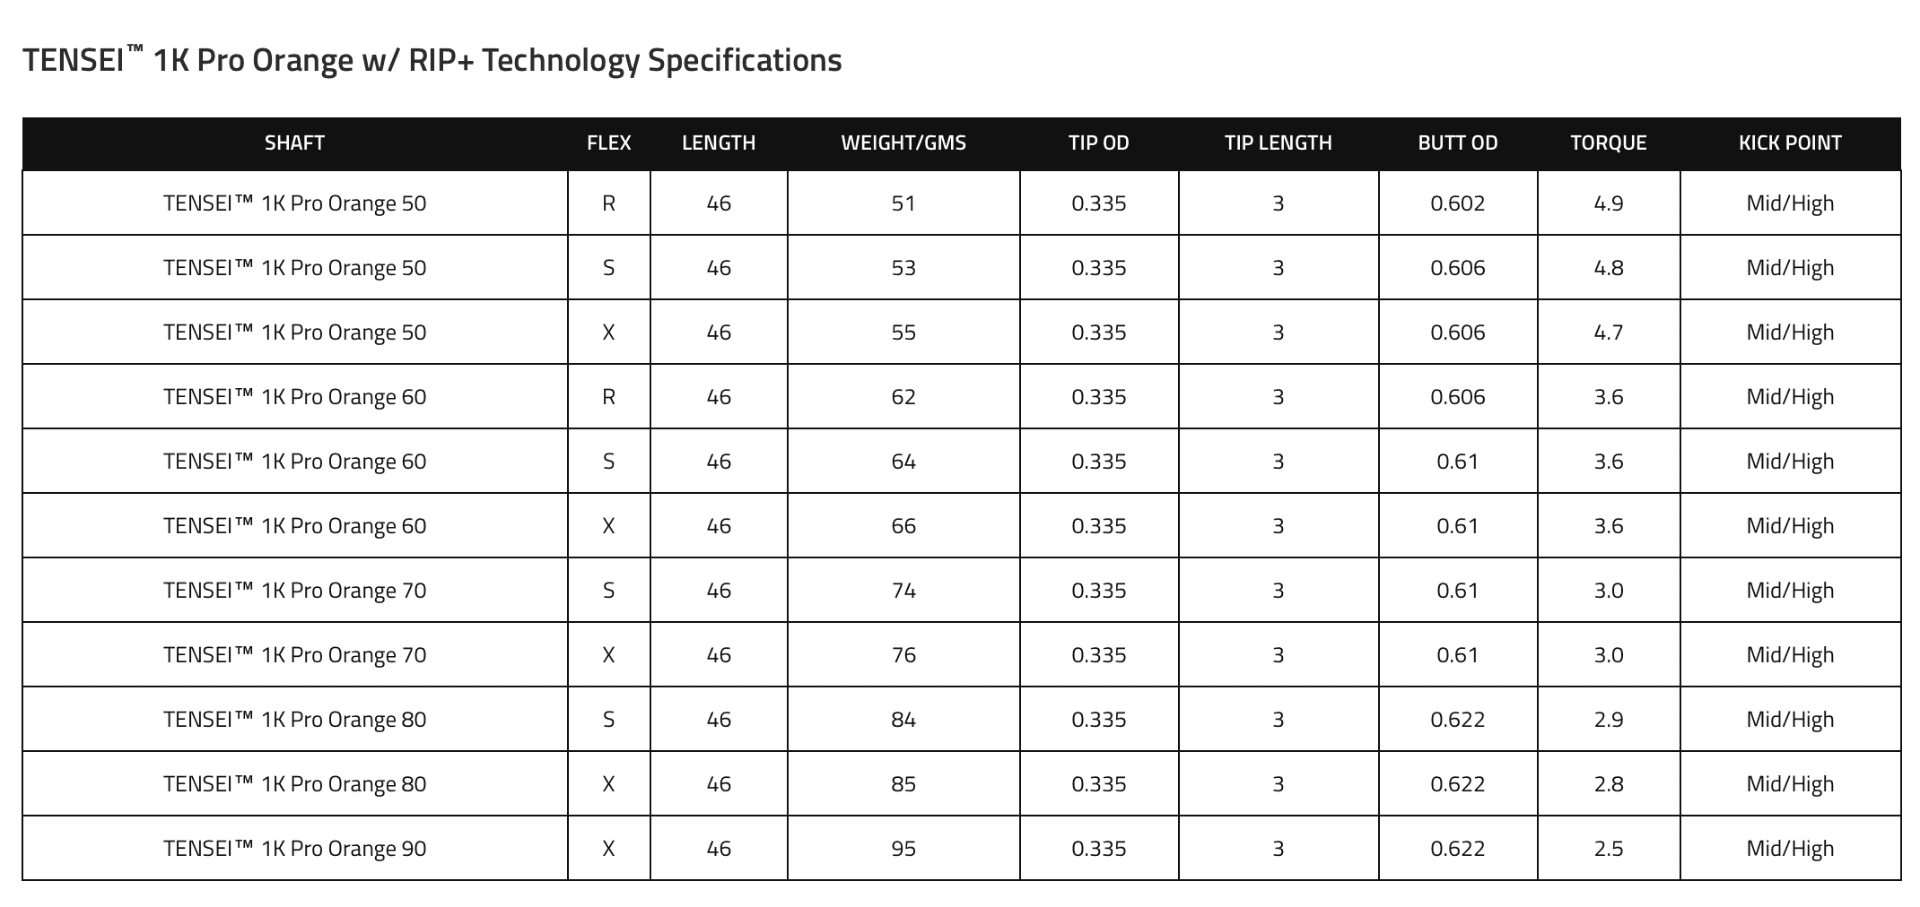This screenshot has height=907, width=1920.
Task: Select the TIP OD header cell
Action: pyautogui.click(x=1099, y=143)
